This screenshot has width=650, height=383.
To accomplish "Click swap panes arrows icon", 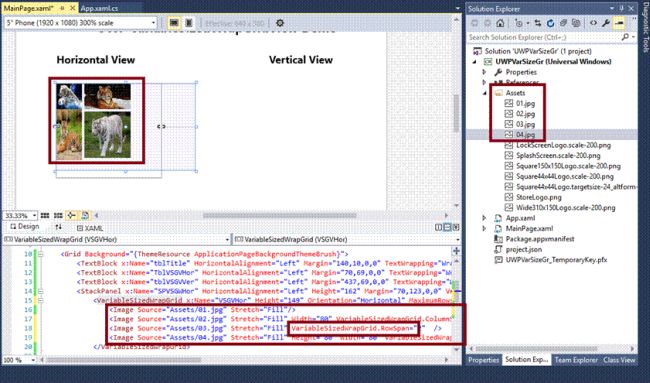I will tap(58, 227).
